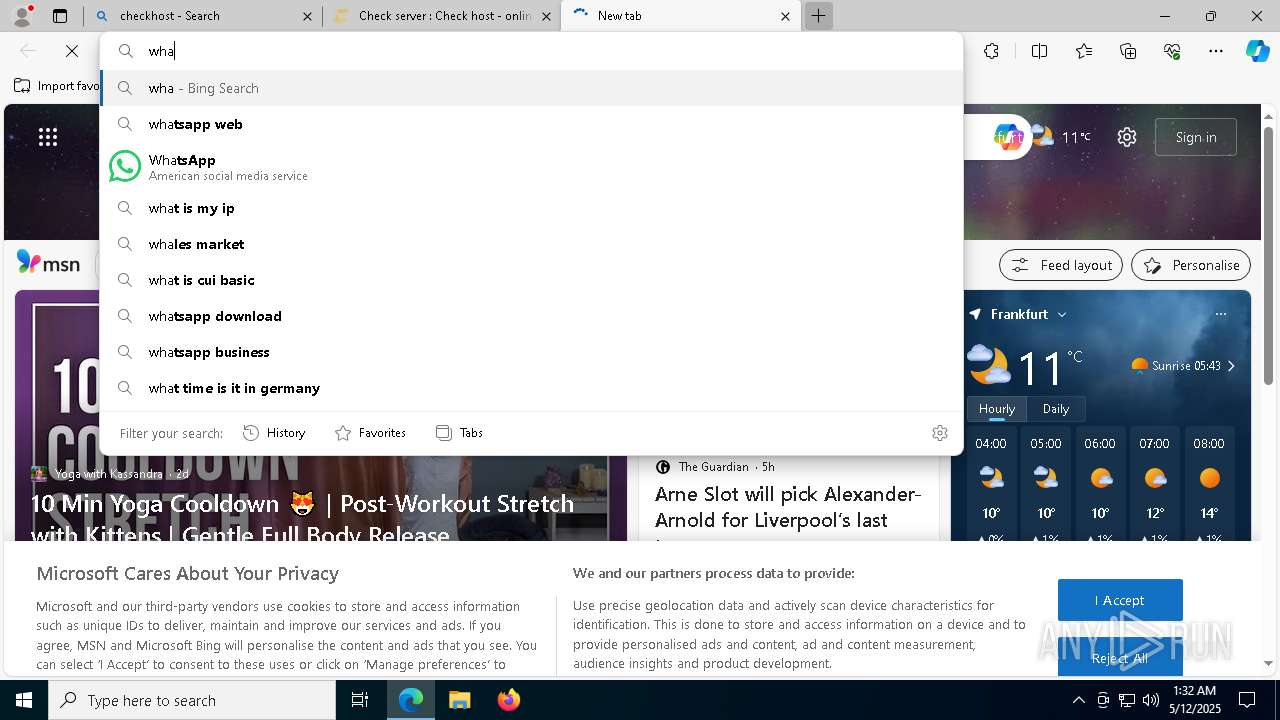
Task: Open the weather card three-dot menu
Action: pyautogui.click(x=1220, y=314)
